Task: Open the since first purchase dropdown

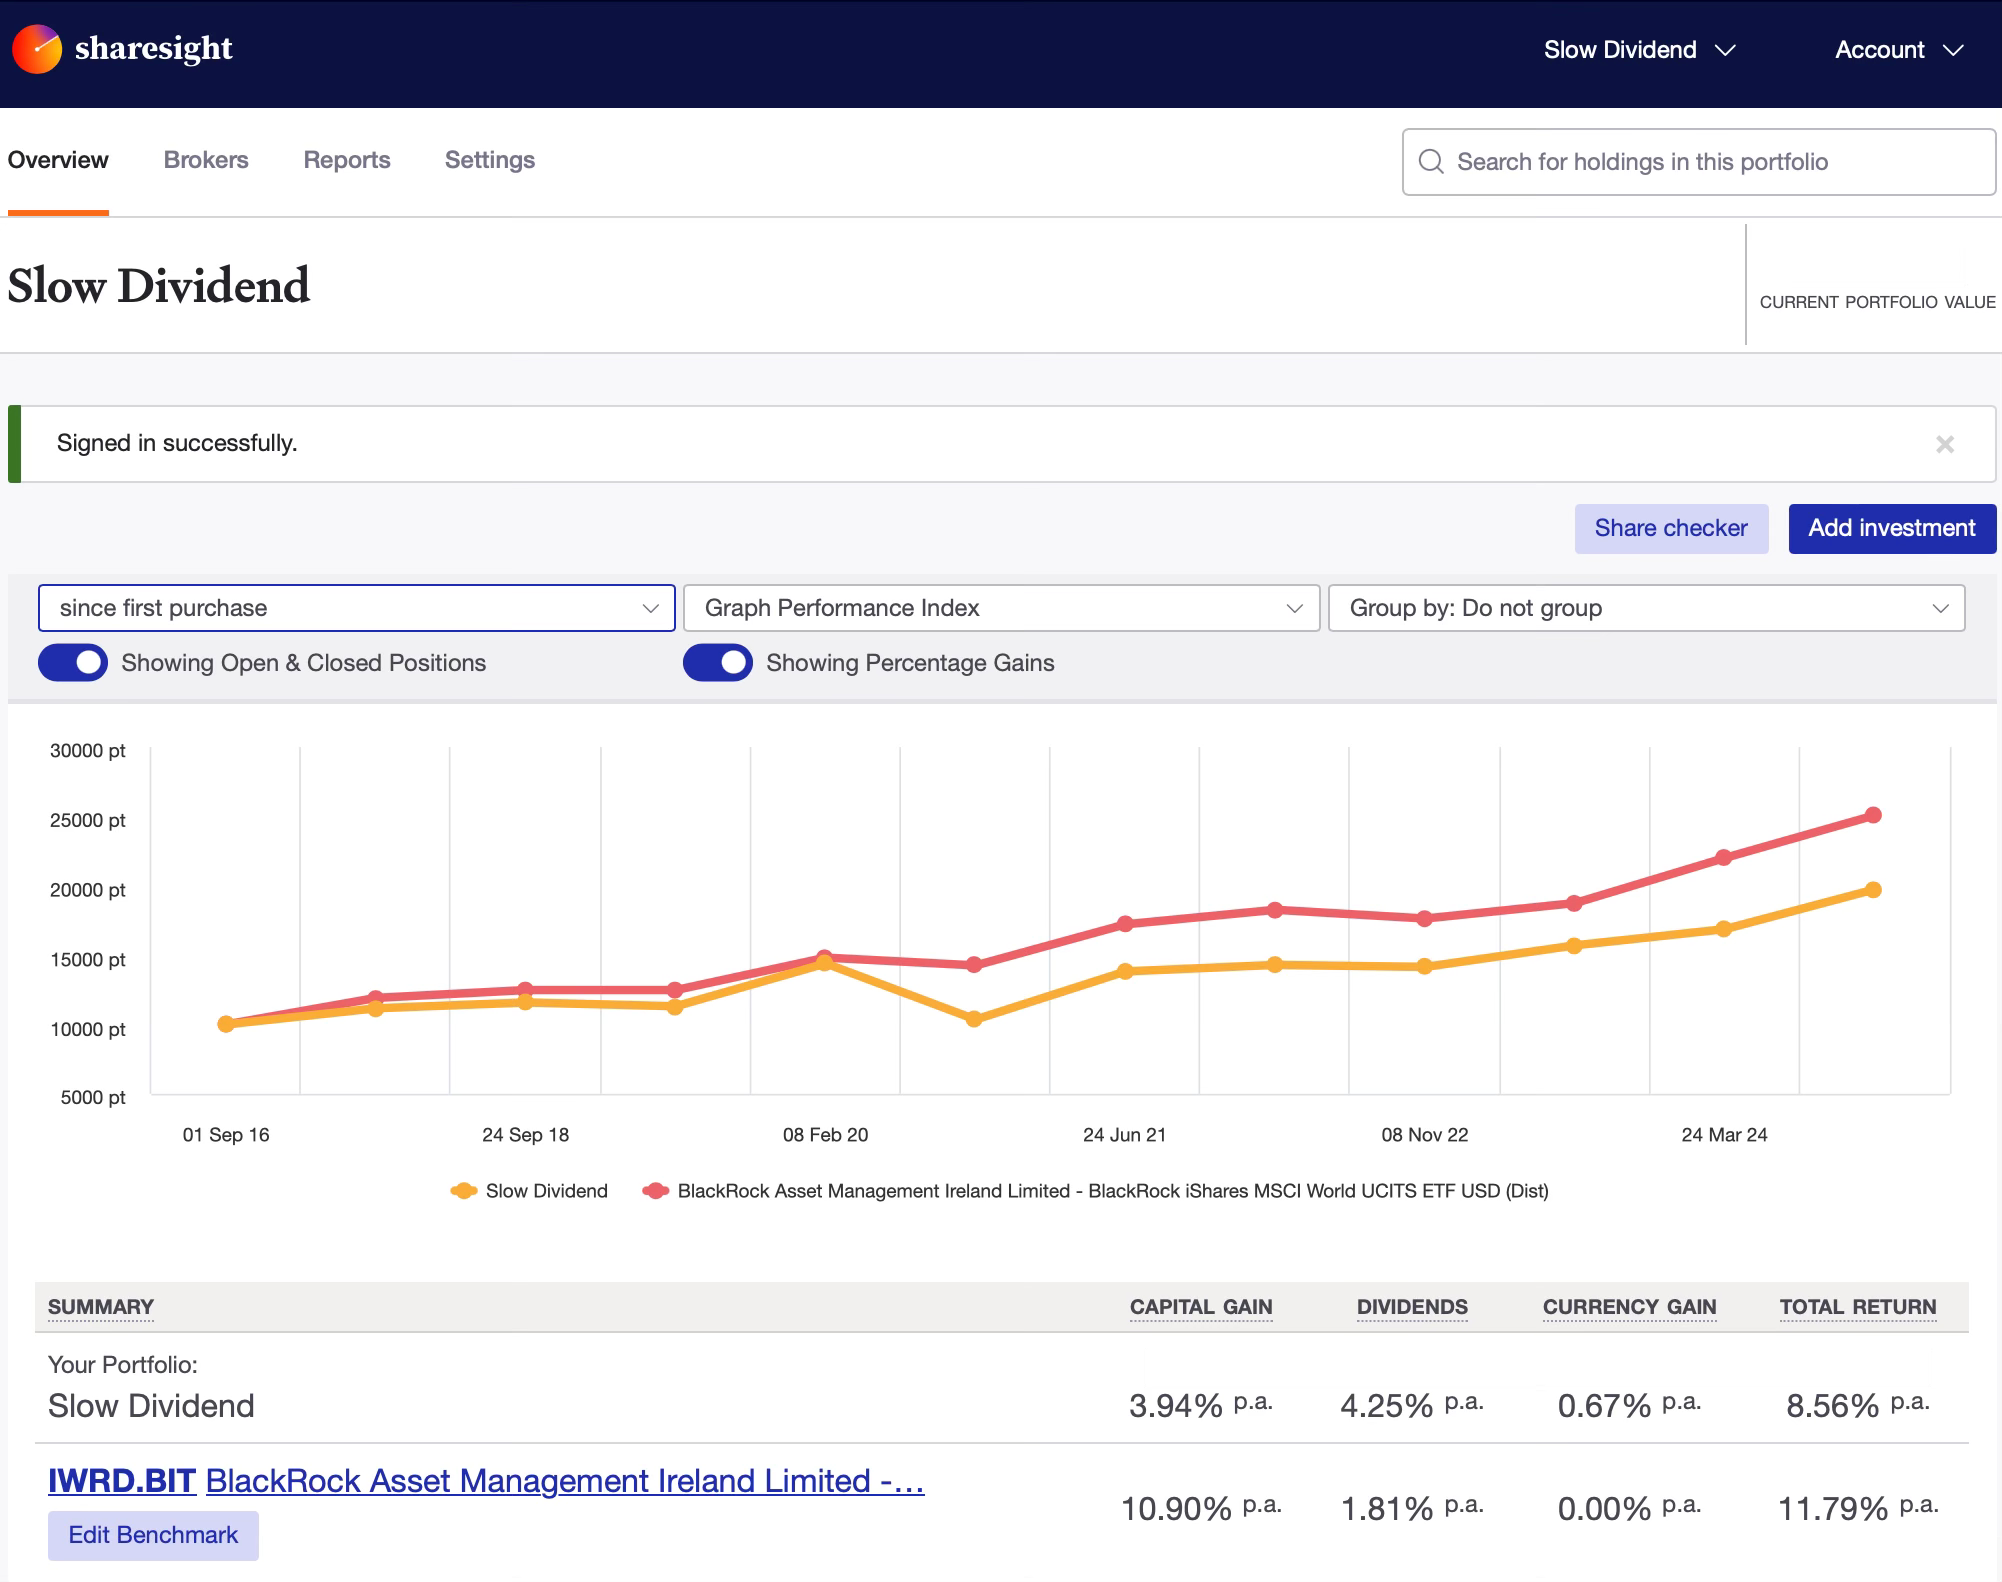Action: click(357, 608)
